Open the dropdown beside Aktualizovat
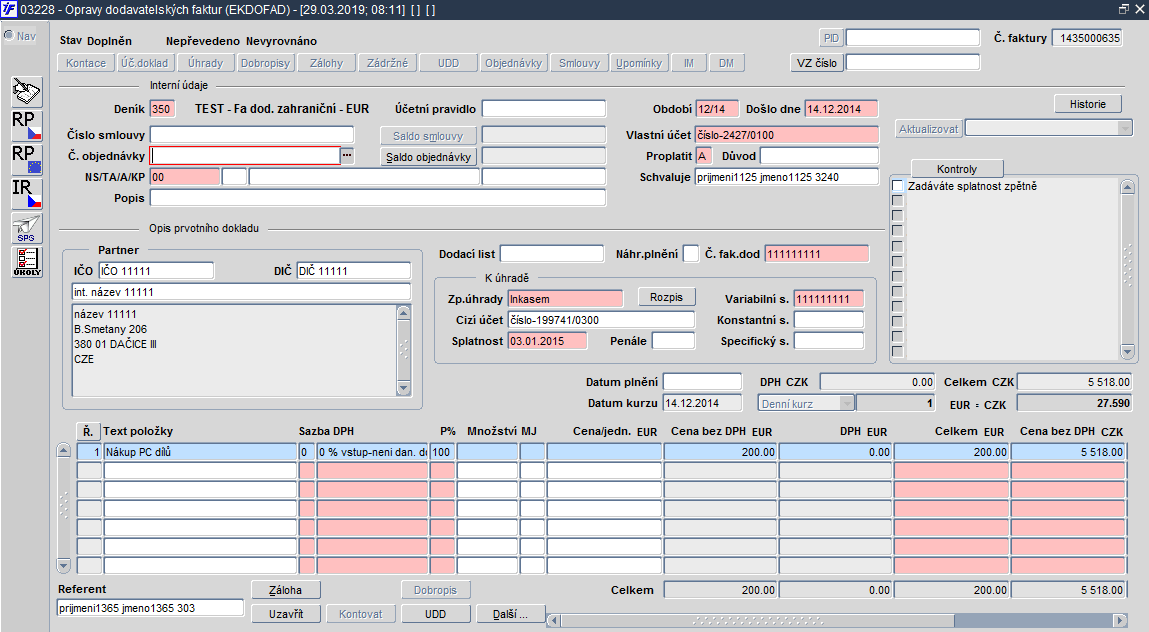1149x632 pixels. click(1126, 128)
